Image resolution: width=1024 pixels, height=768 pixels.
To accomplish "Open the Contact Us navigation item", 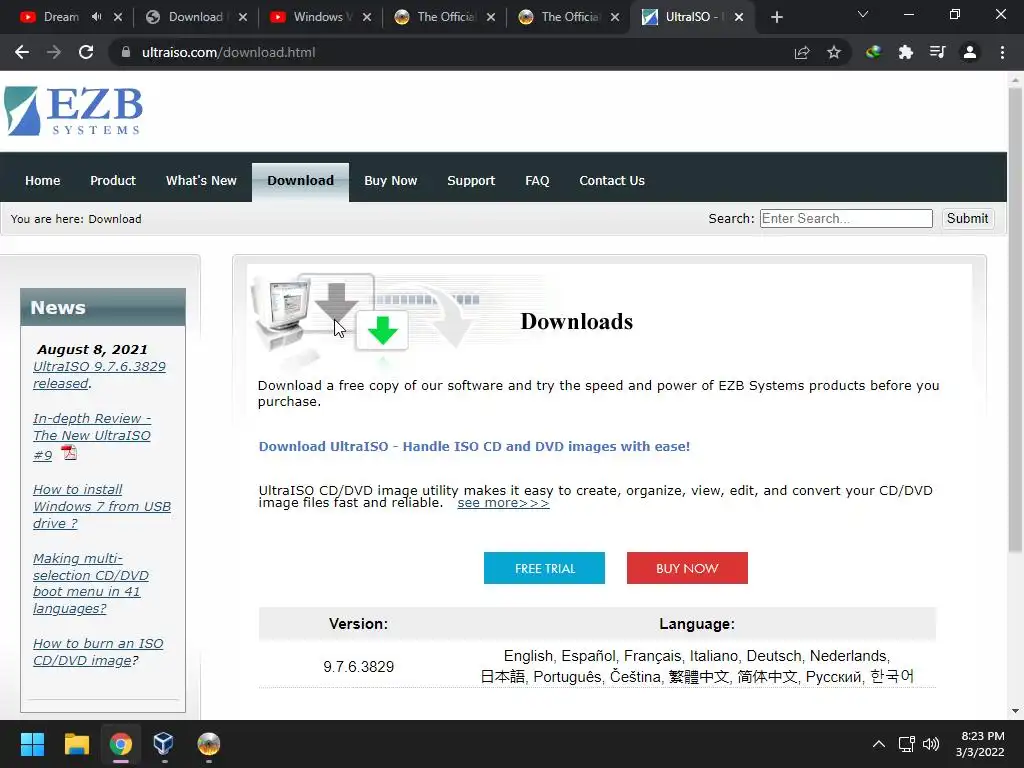I will (x=612, y=181).
